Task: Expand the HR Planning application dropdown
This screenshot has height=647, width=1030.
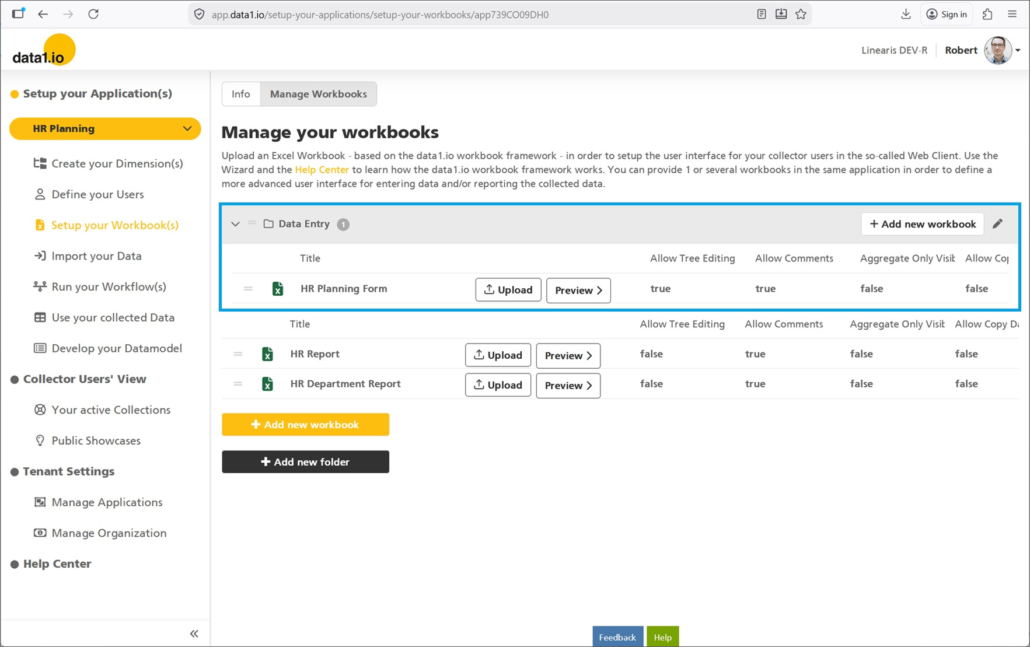Action: tap(187, 129)
